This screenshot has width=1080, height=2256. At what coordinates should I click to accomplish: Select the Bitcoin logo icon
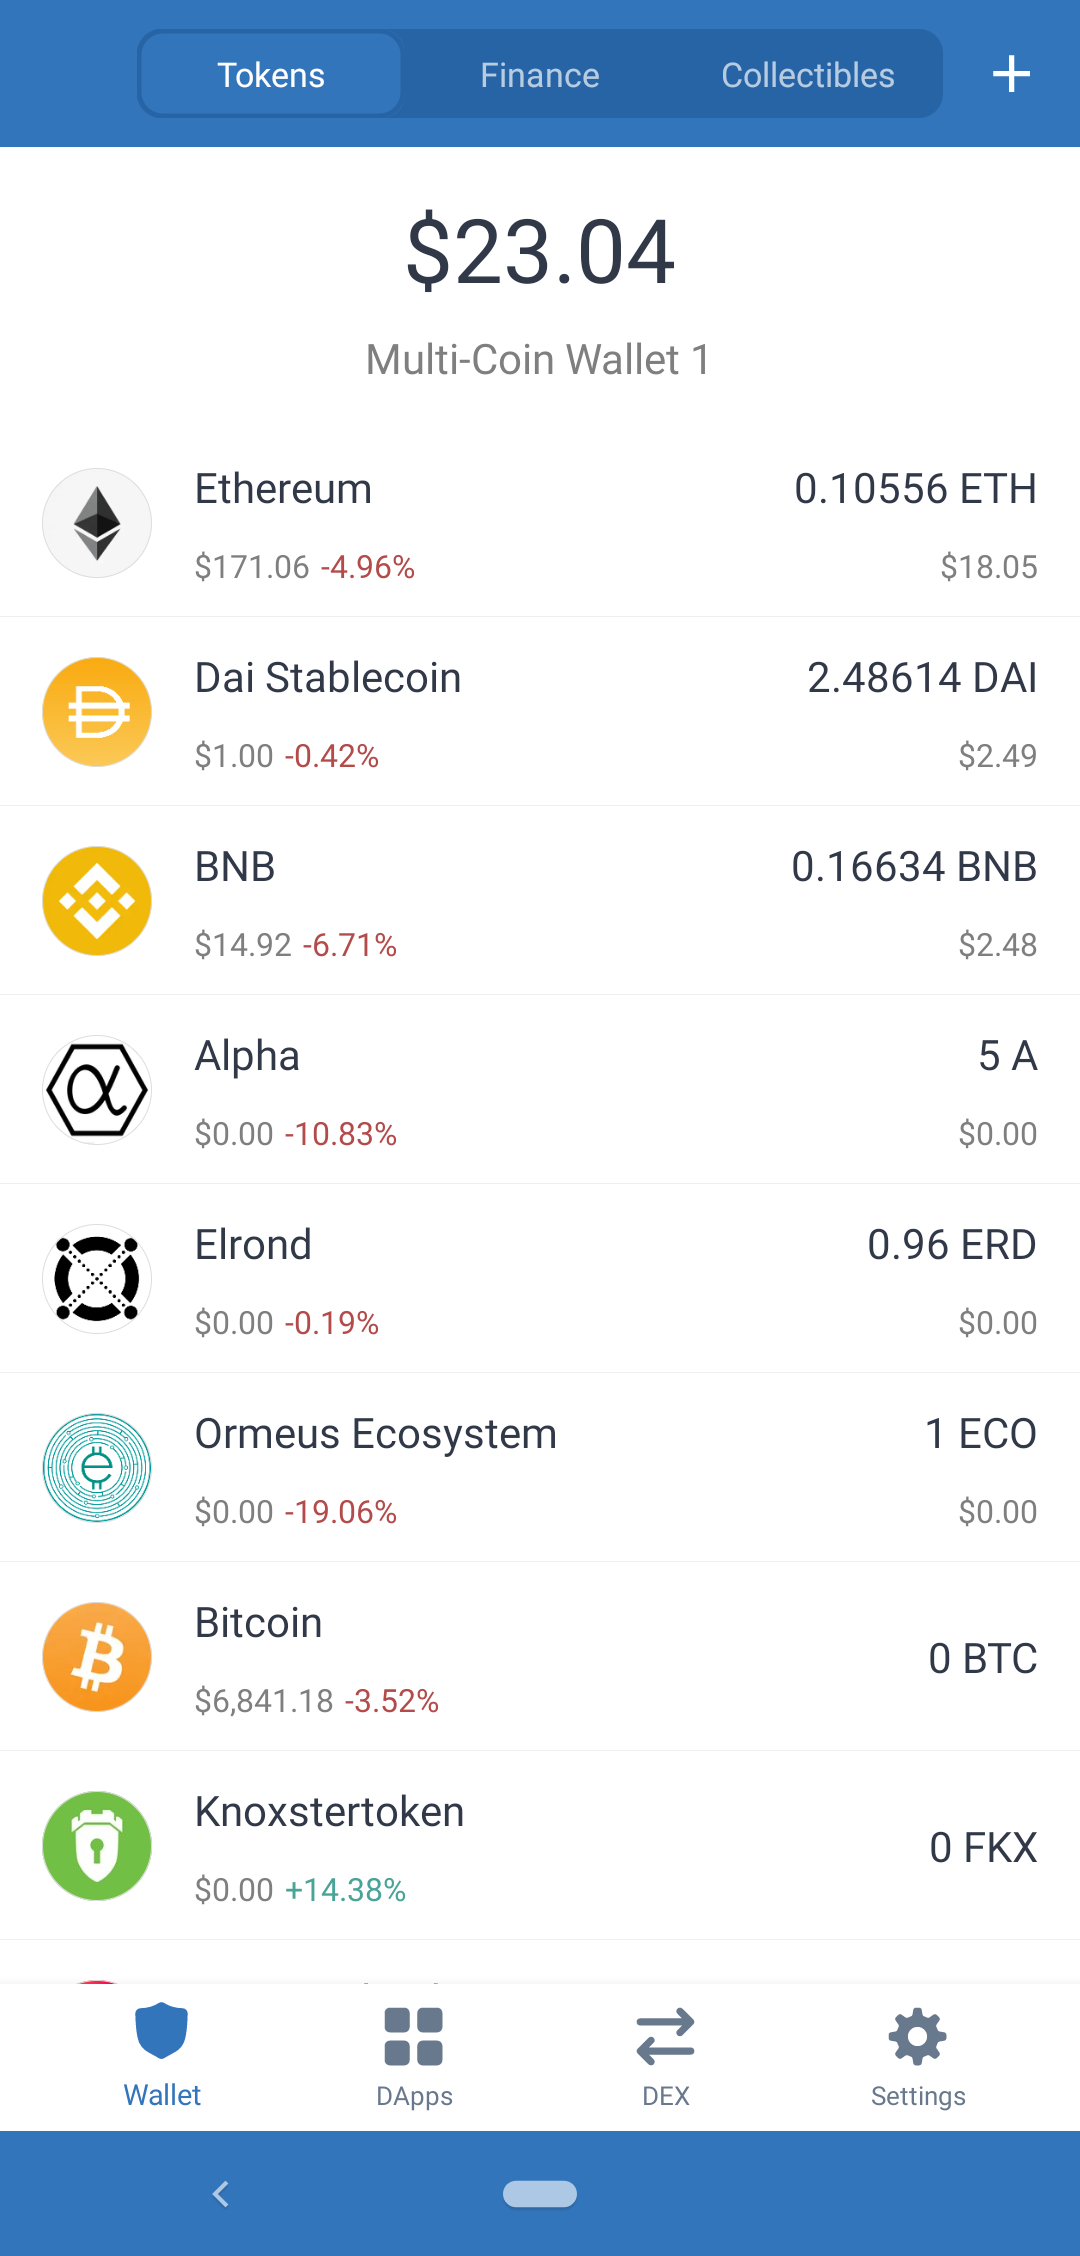[97, 1657]
